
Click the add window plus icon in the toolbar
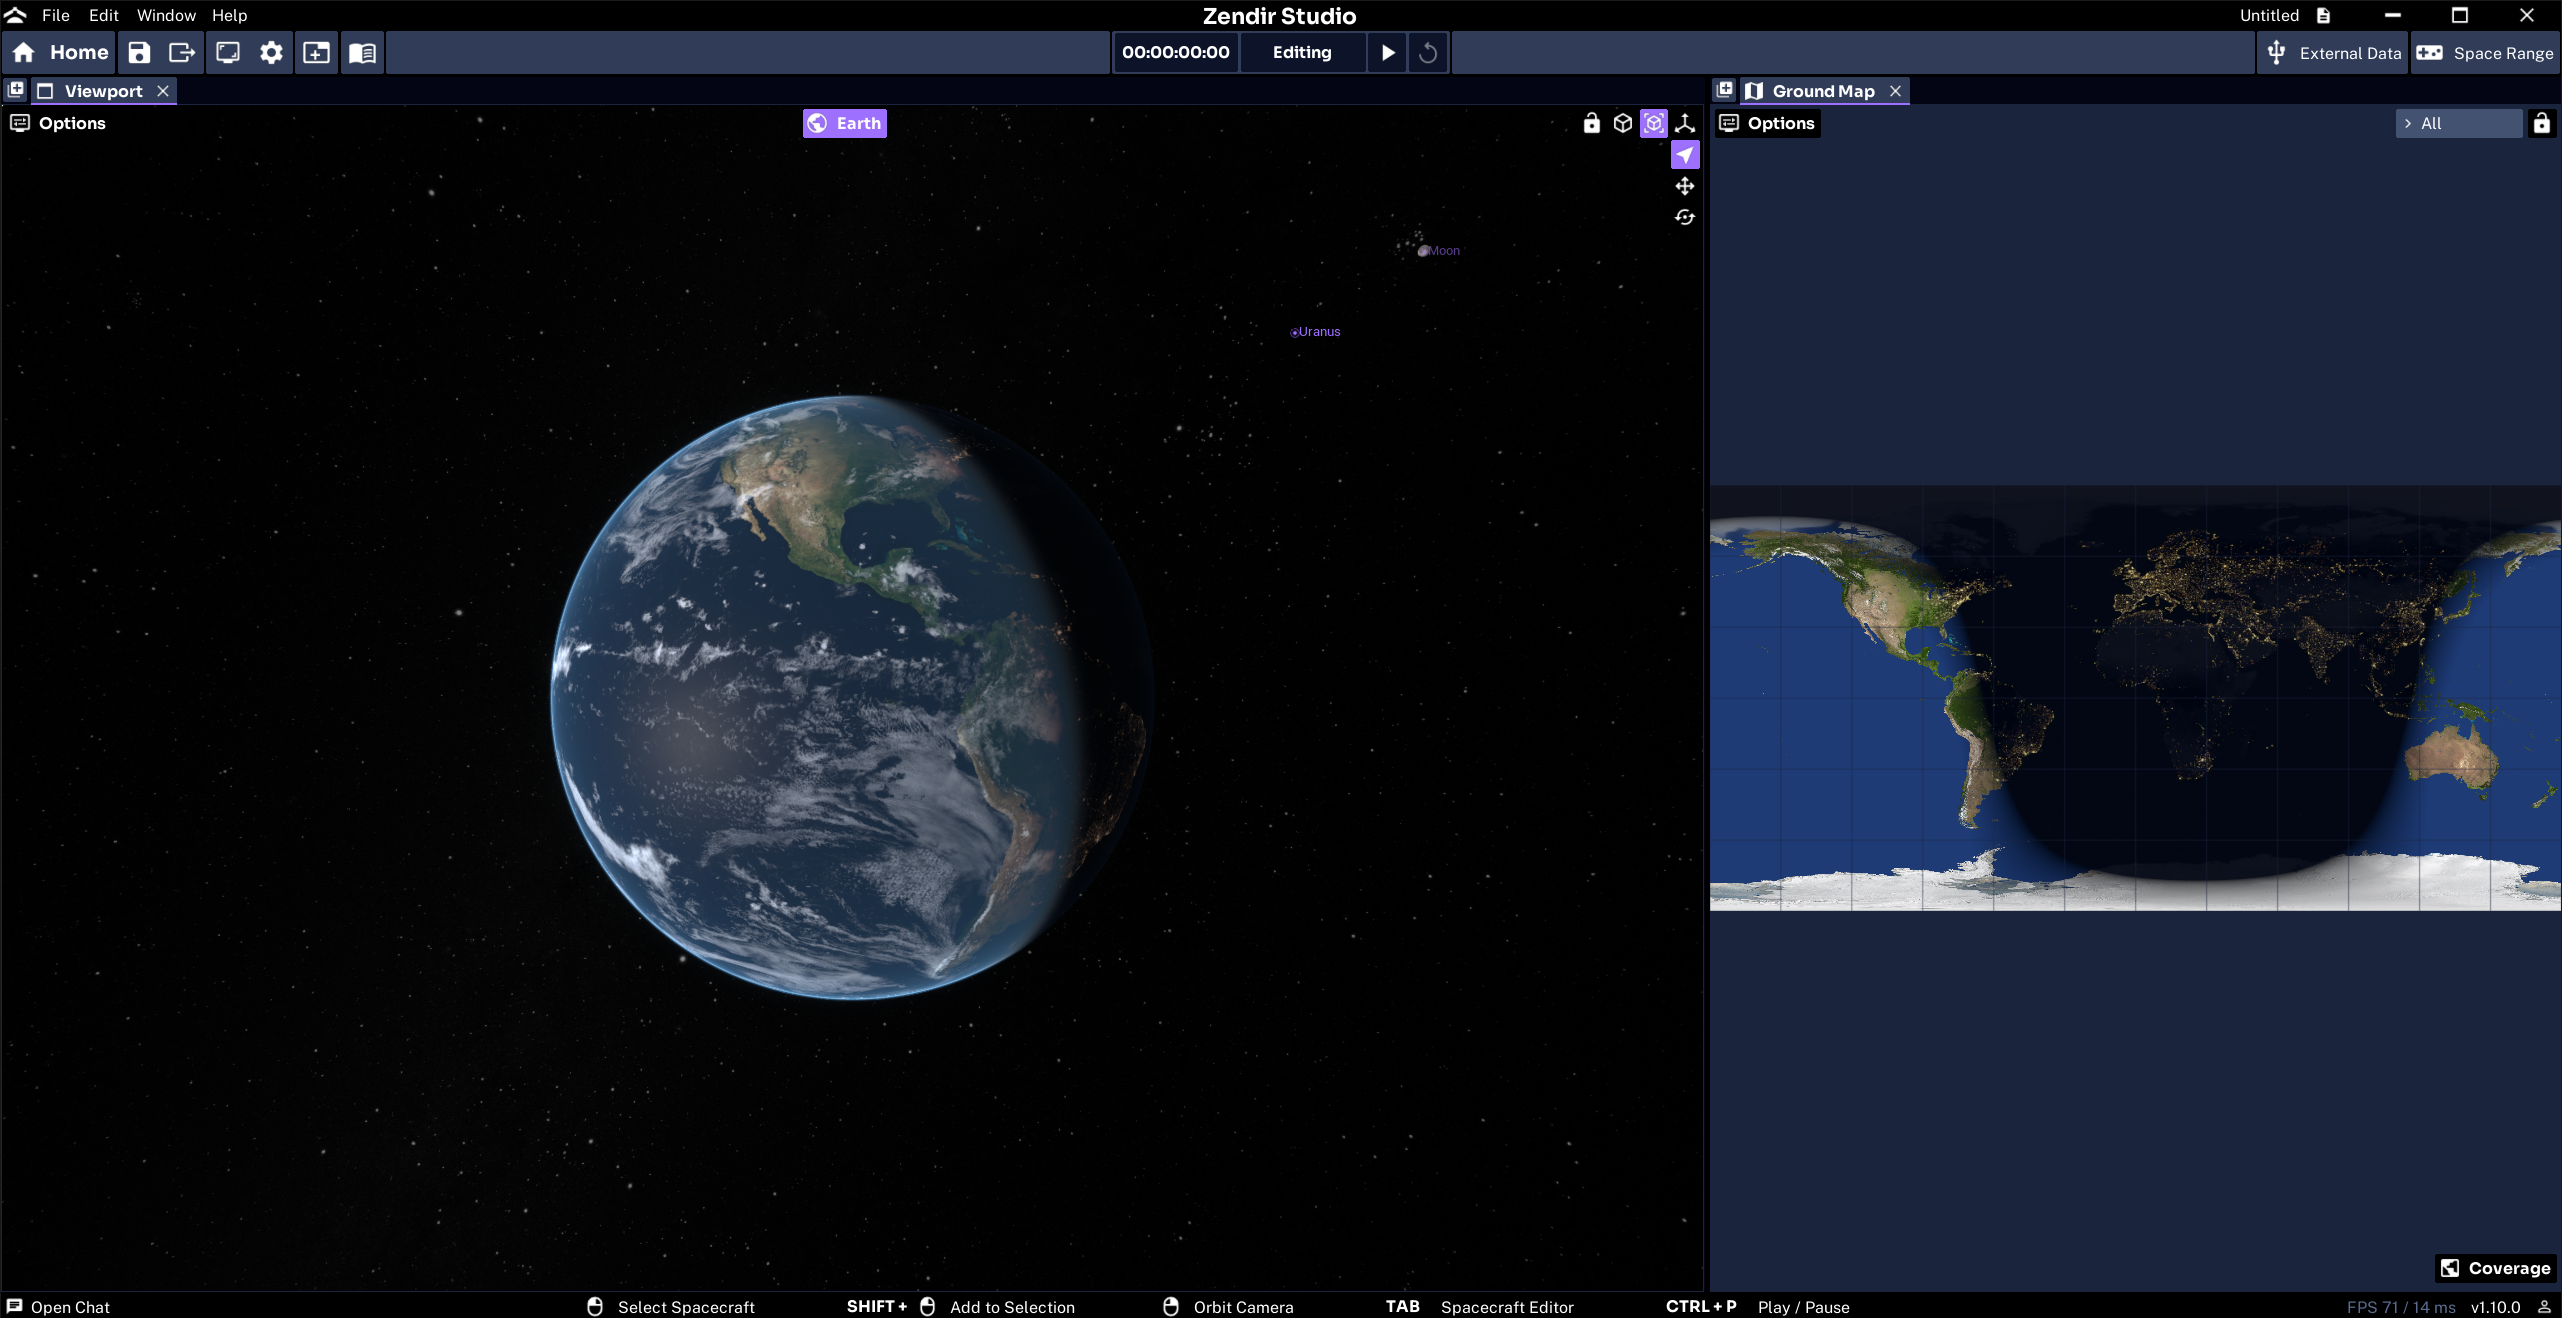pyautogui.click(x=317, y=53)
